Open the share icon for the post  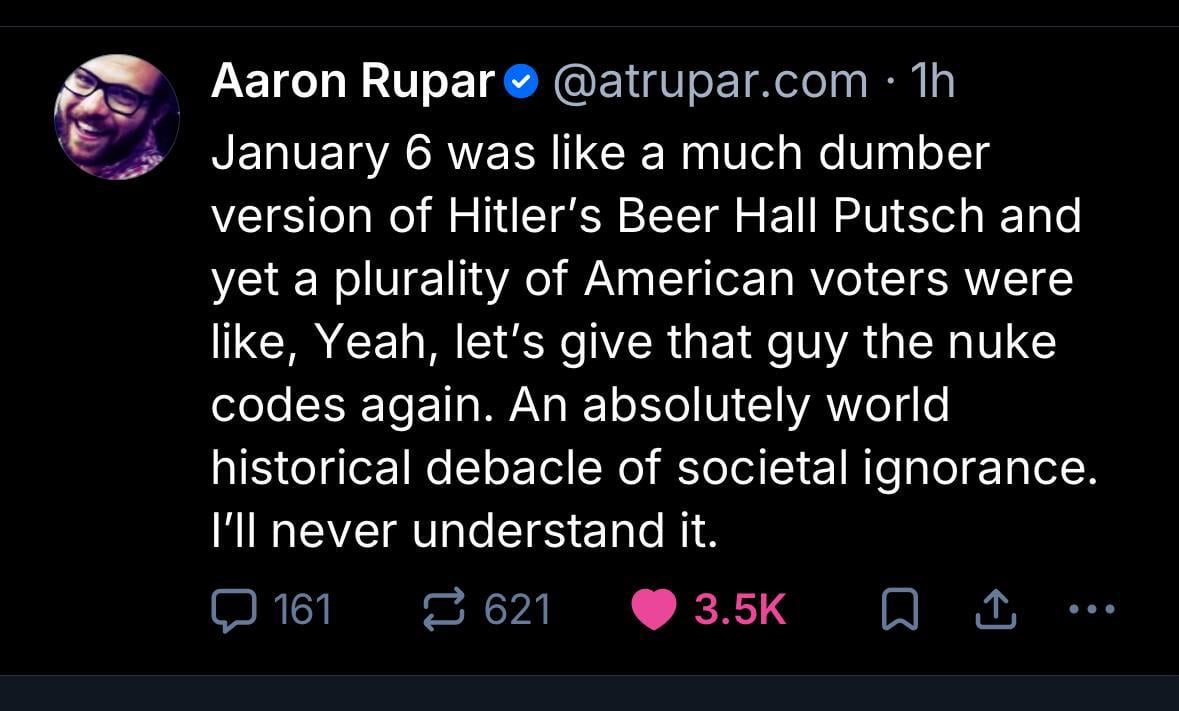(995, 609)
